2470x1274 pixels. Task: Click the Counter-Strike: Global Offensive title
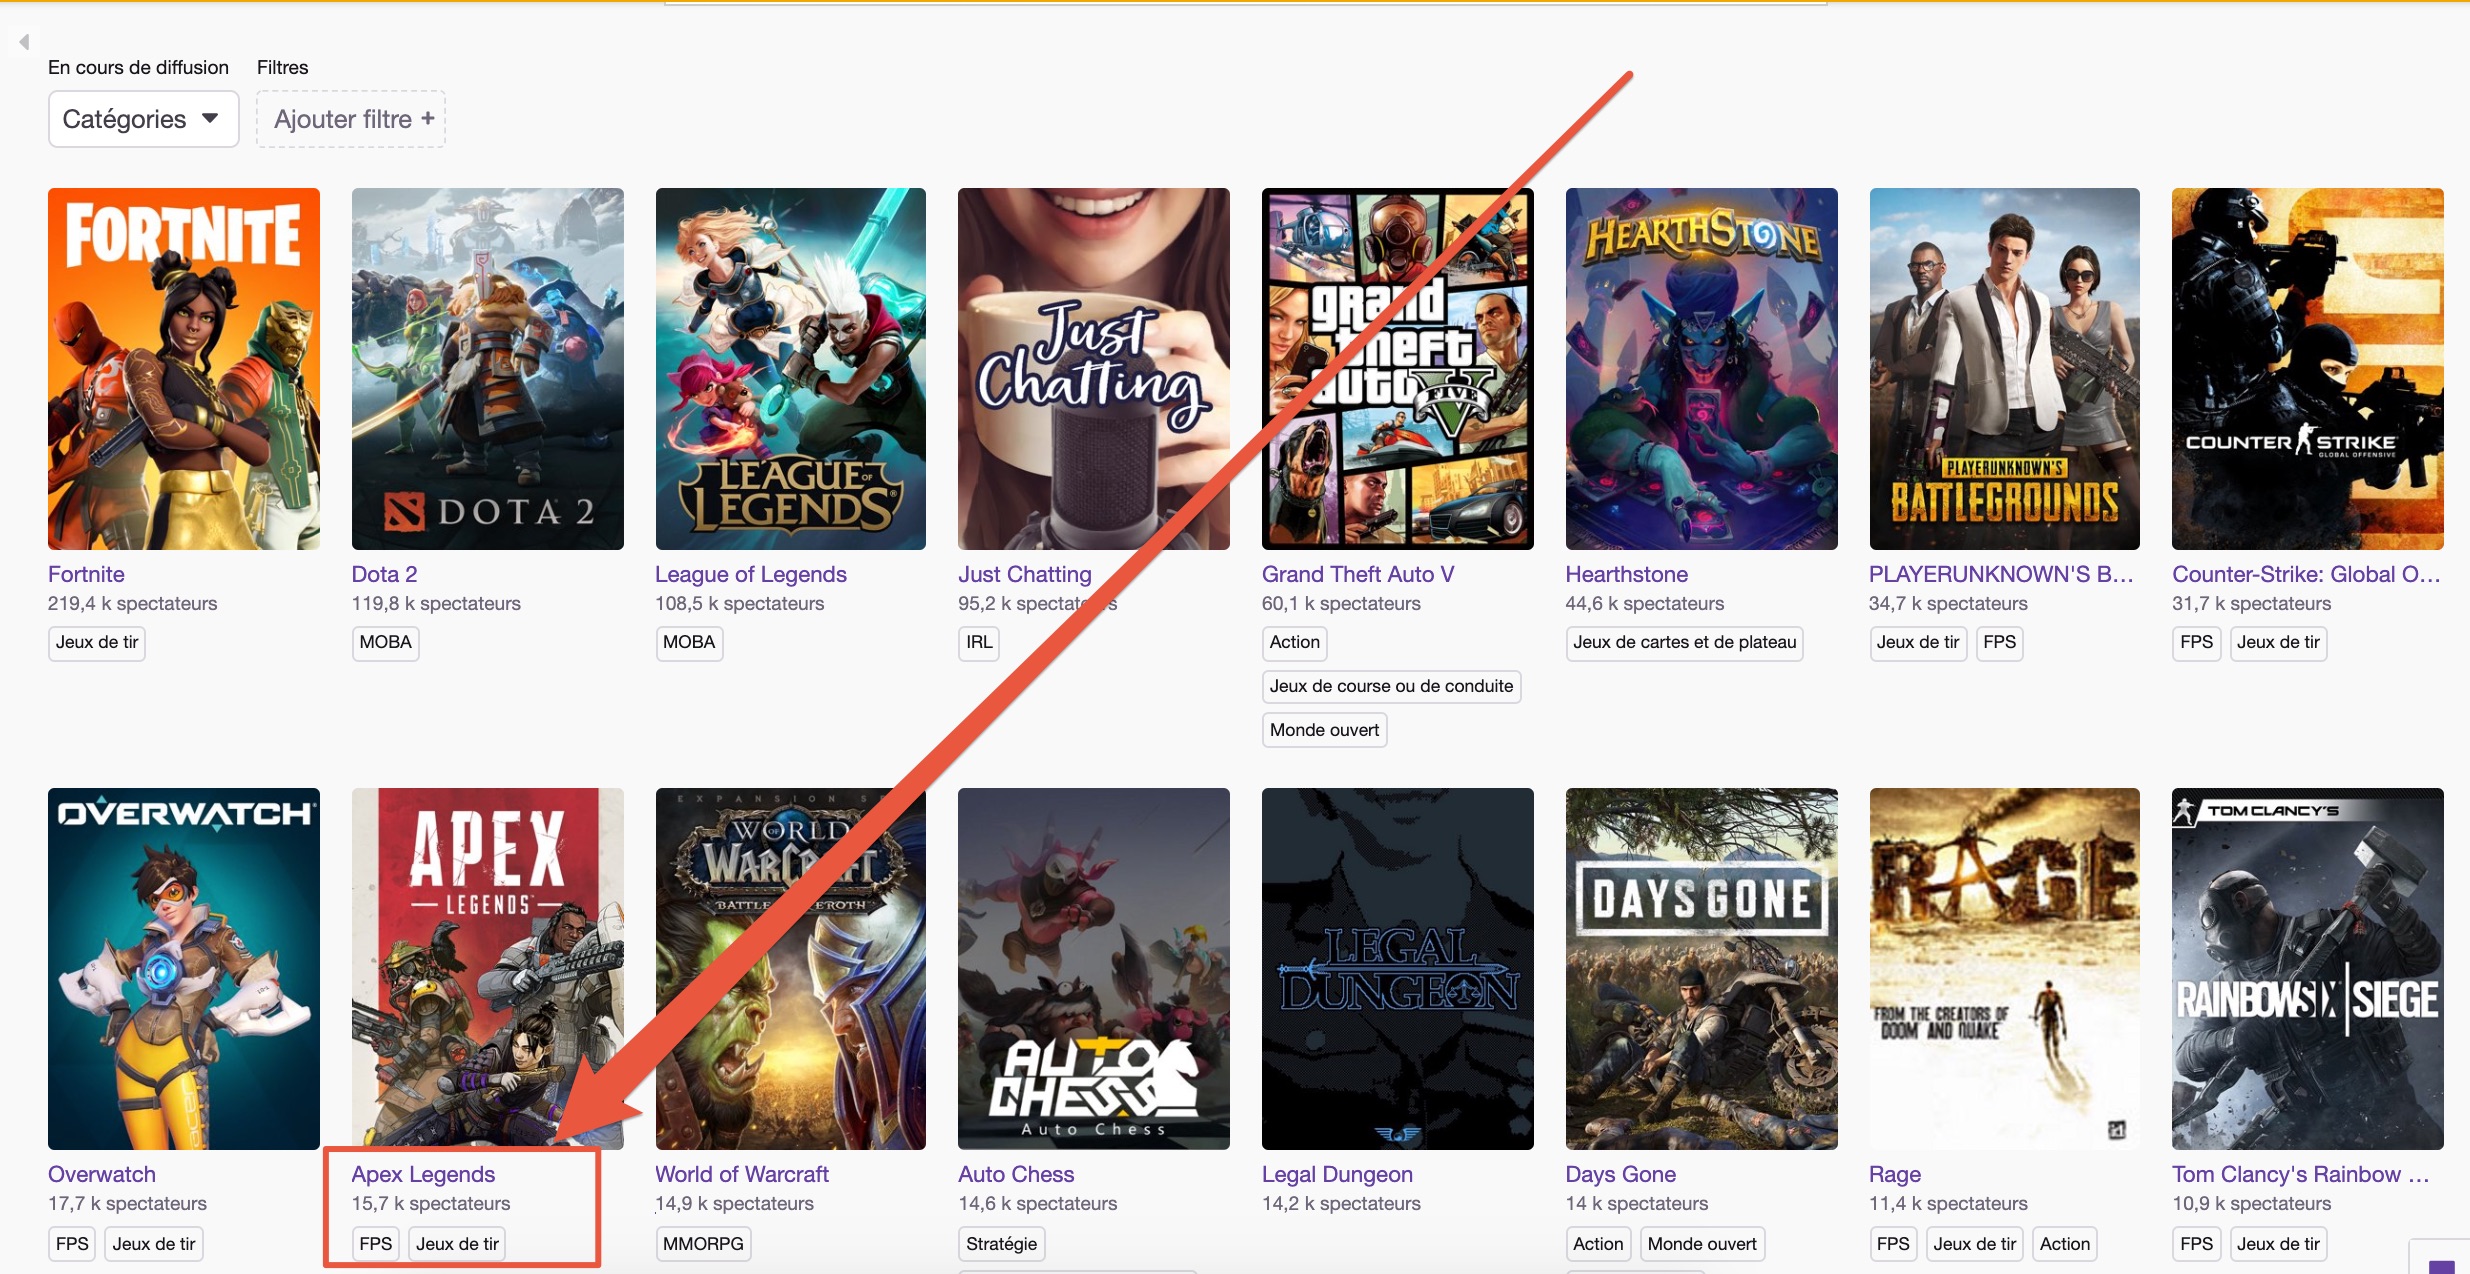2307,574
